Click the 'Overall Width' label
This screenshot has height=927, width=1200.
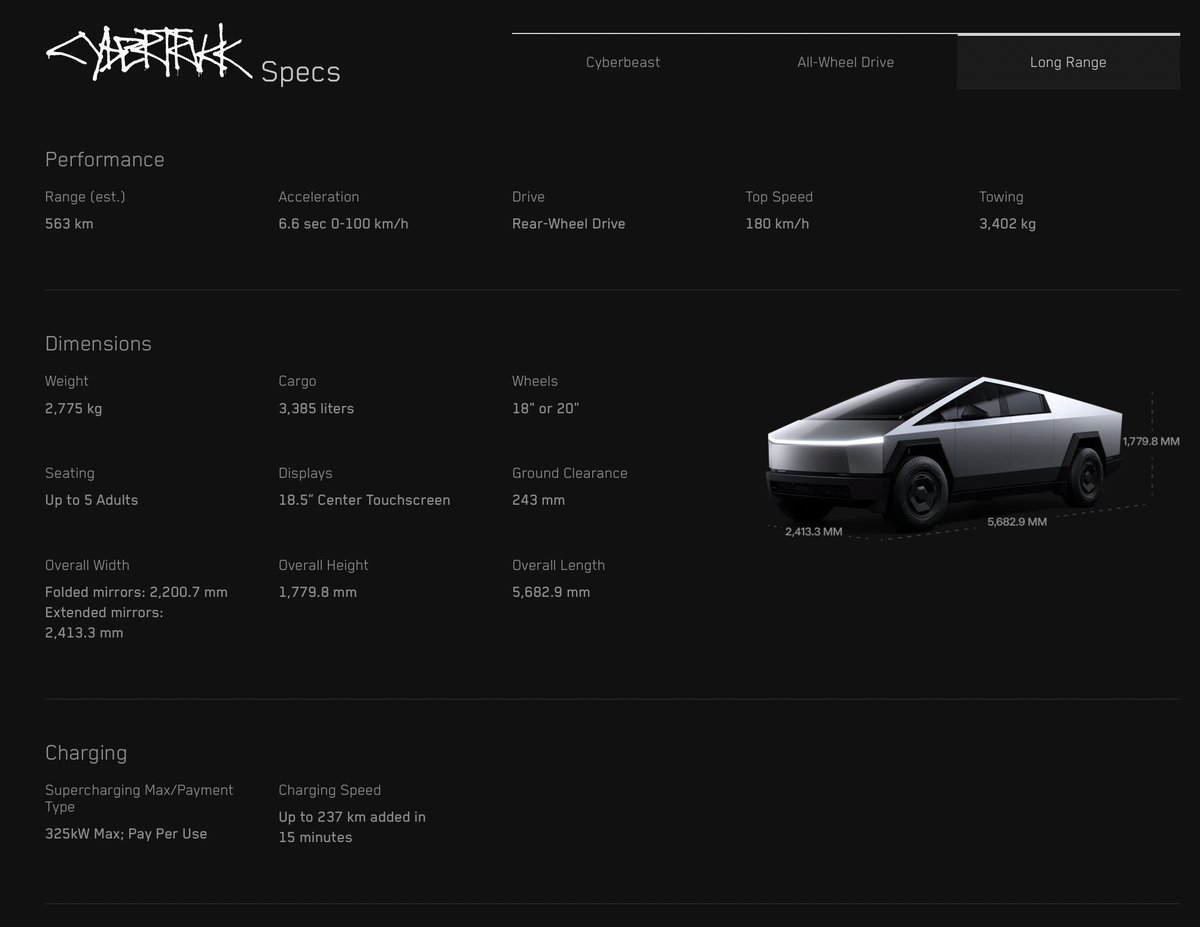click(x=87, y=565)
